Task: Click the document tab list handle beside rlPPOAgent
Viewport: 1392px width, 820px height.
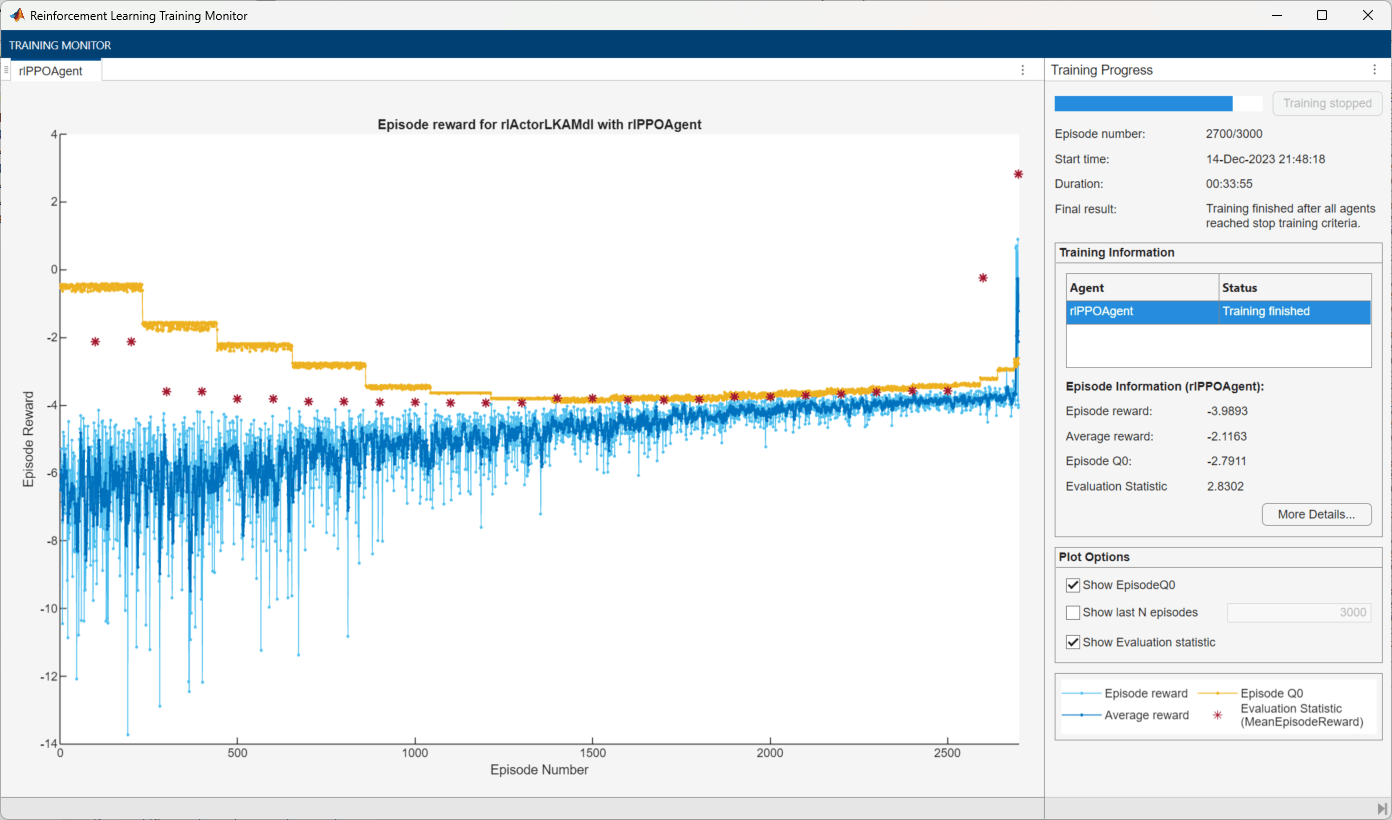Action: [x=6, y=70]
